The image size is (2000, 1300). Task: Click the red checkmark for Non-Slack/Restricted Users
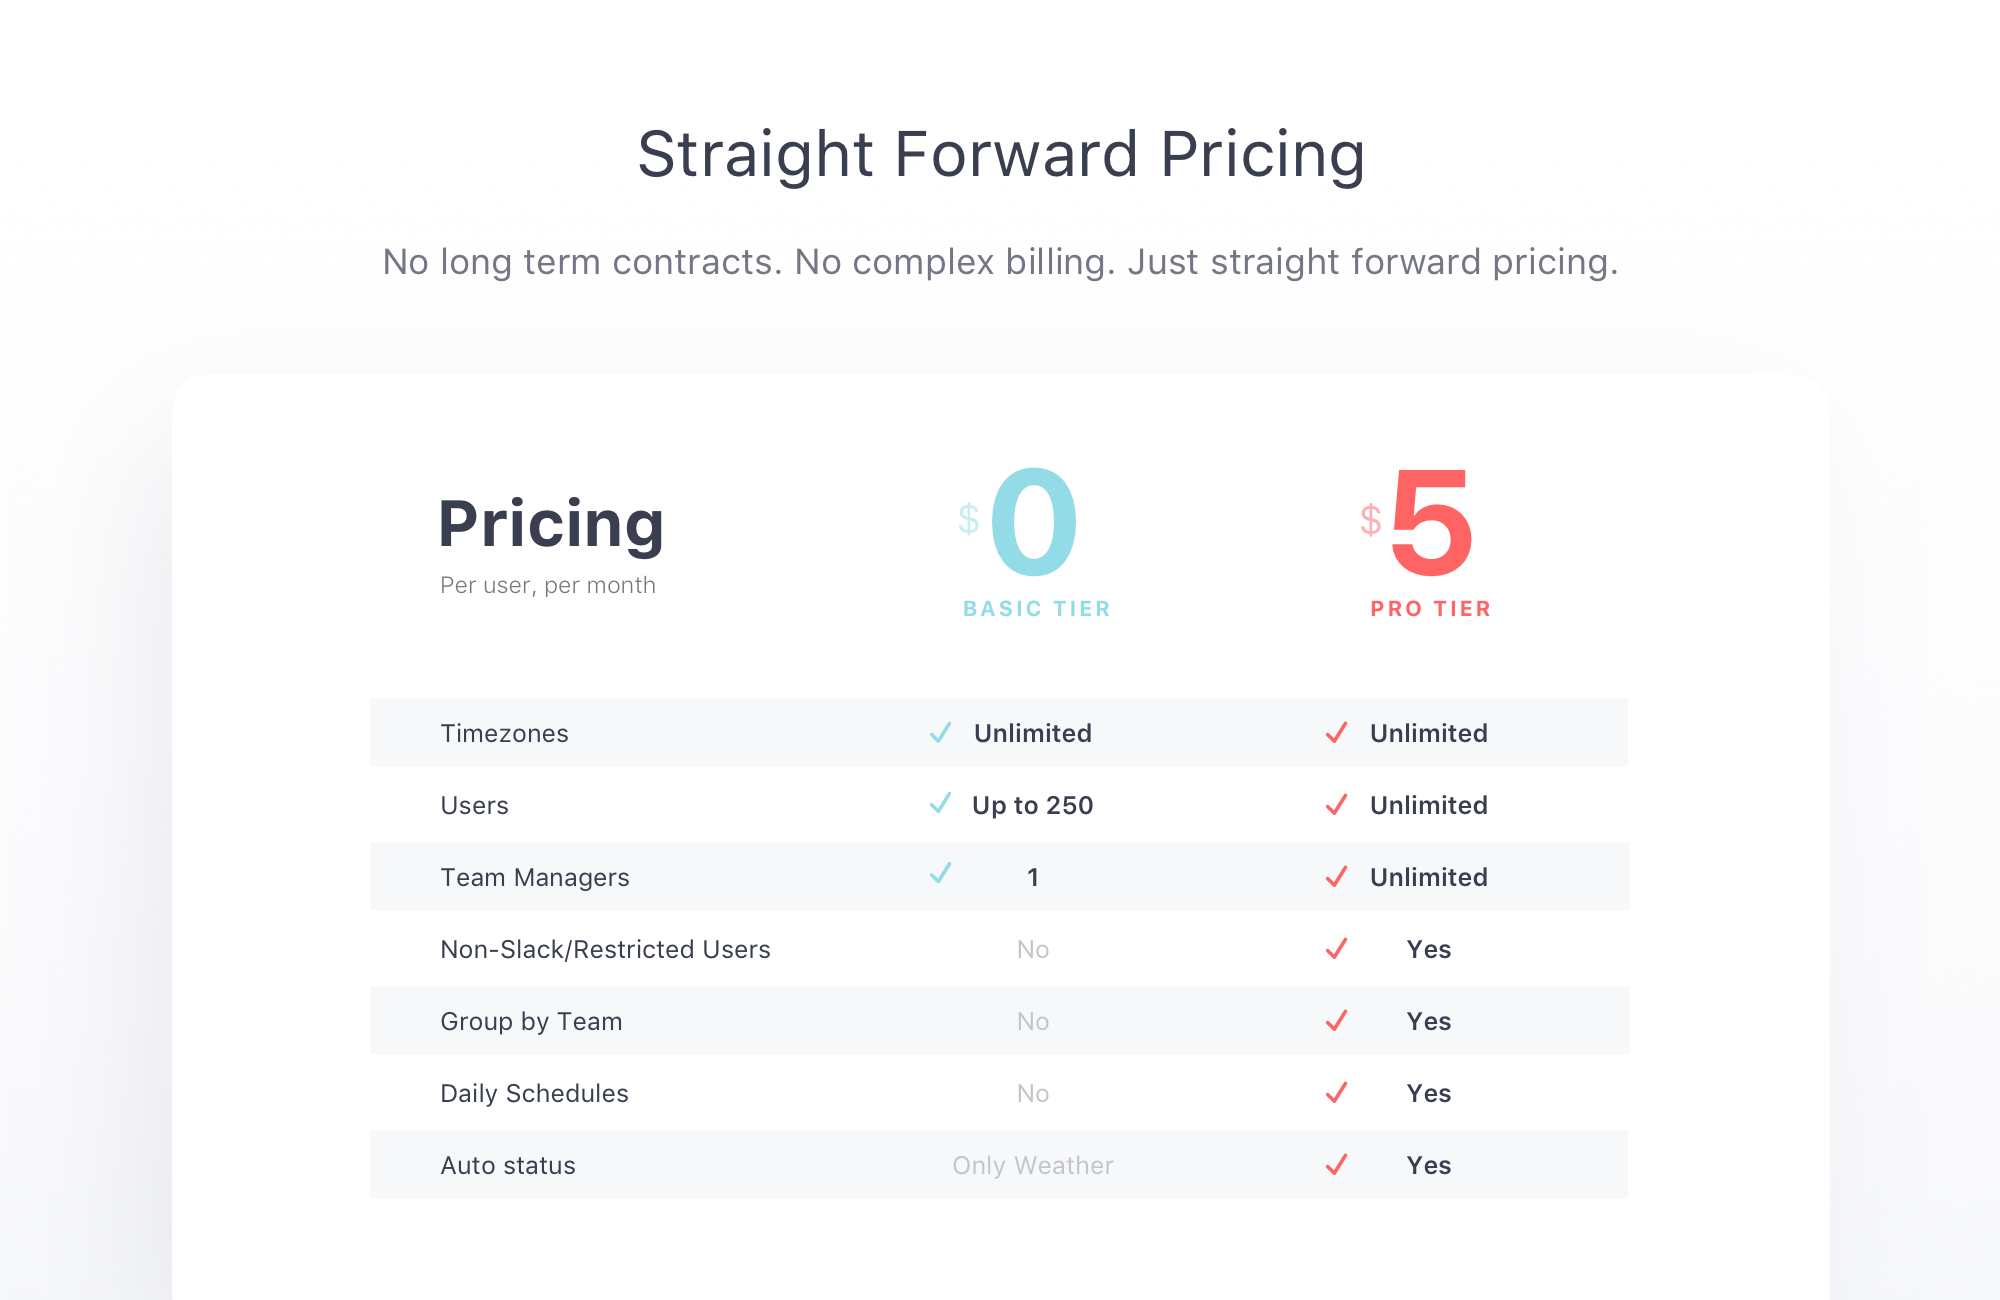coord(1336,949)
